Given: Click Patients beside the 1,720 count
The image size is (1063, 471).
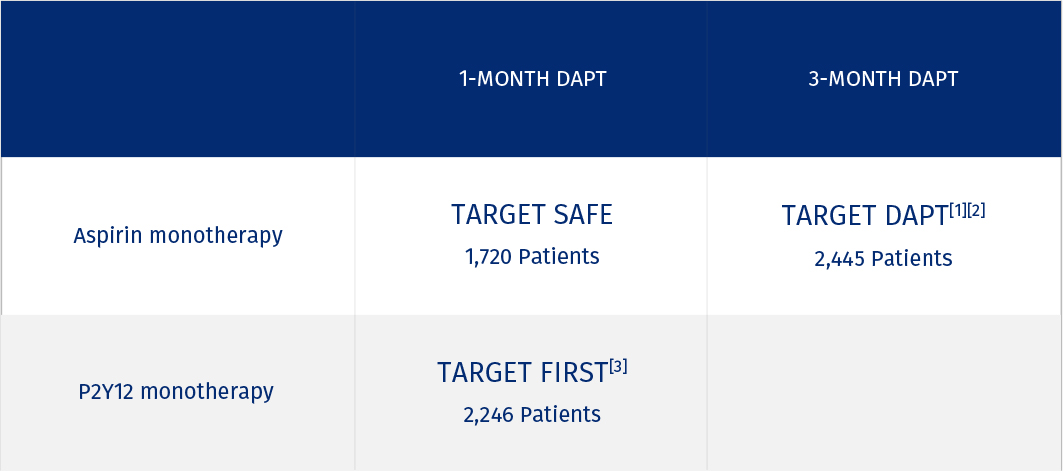Looking at the screenshot, I should [x=560, y=257].
